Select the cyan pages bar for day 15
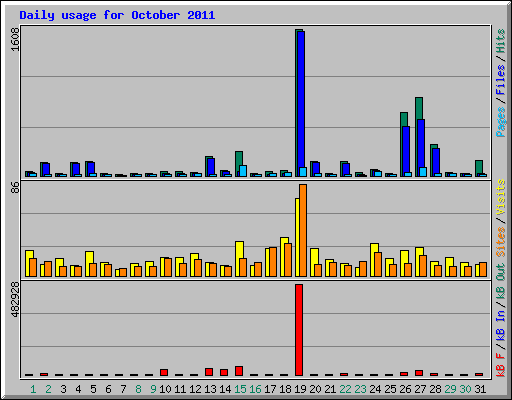 (243, 171)
